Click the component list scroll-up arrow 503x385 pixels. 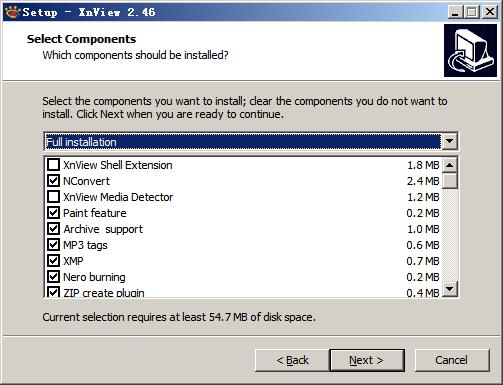[450, 165]
